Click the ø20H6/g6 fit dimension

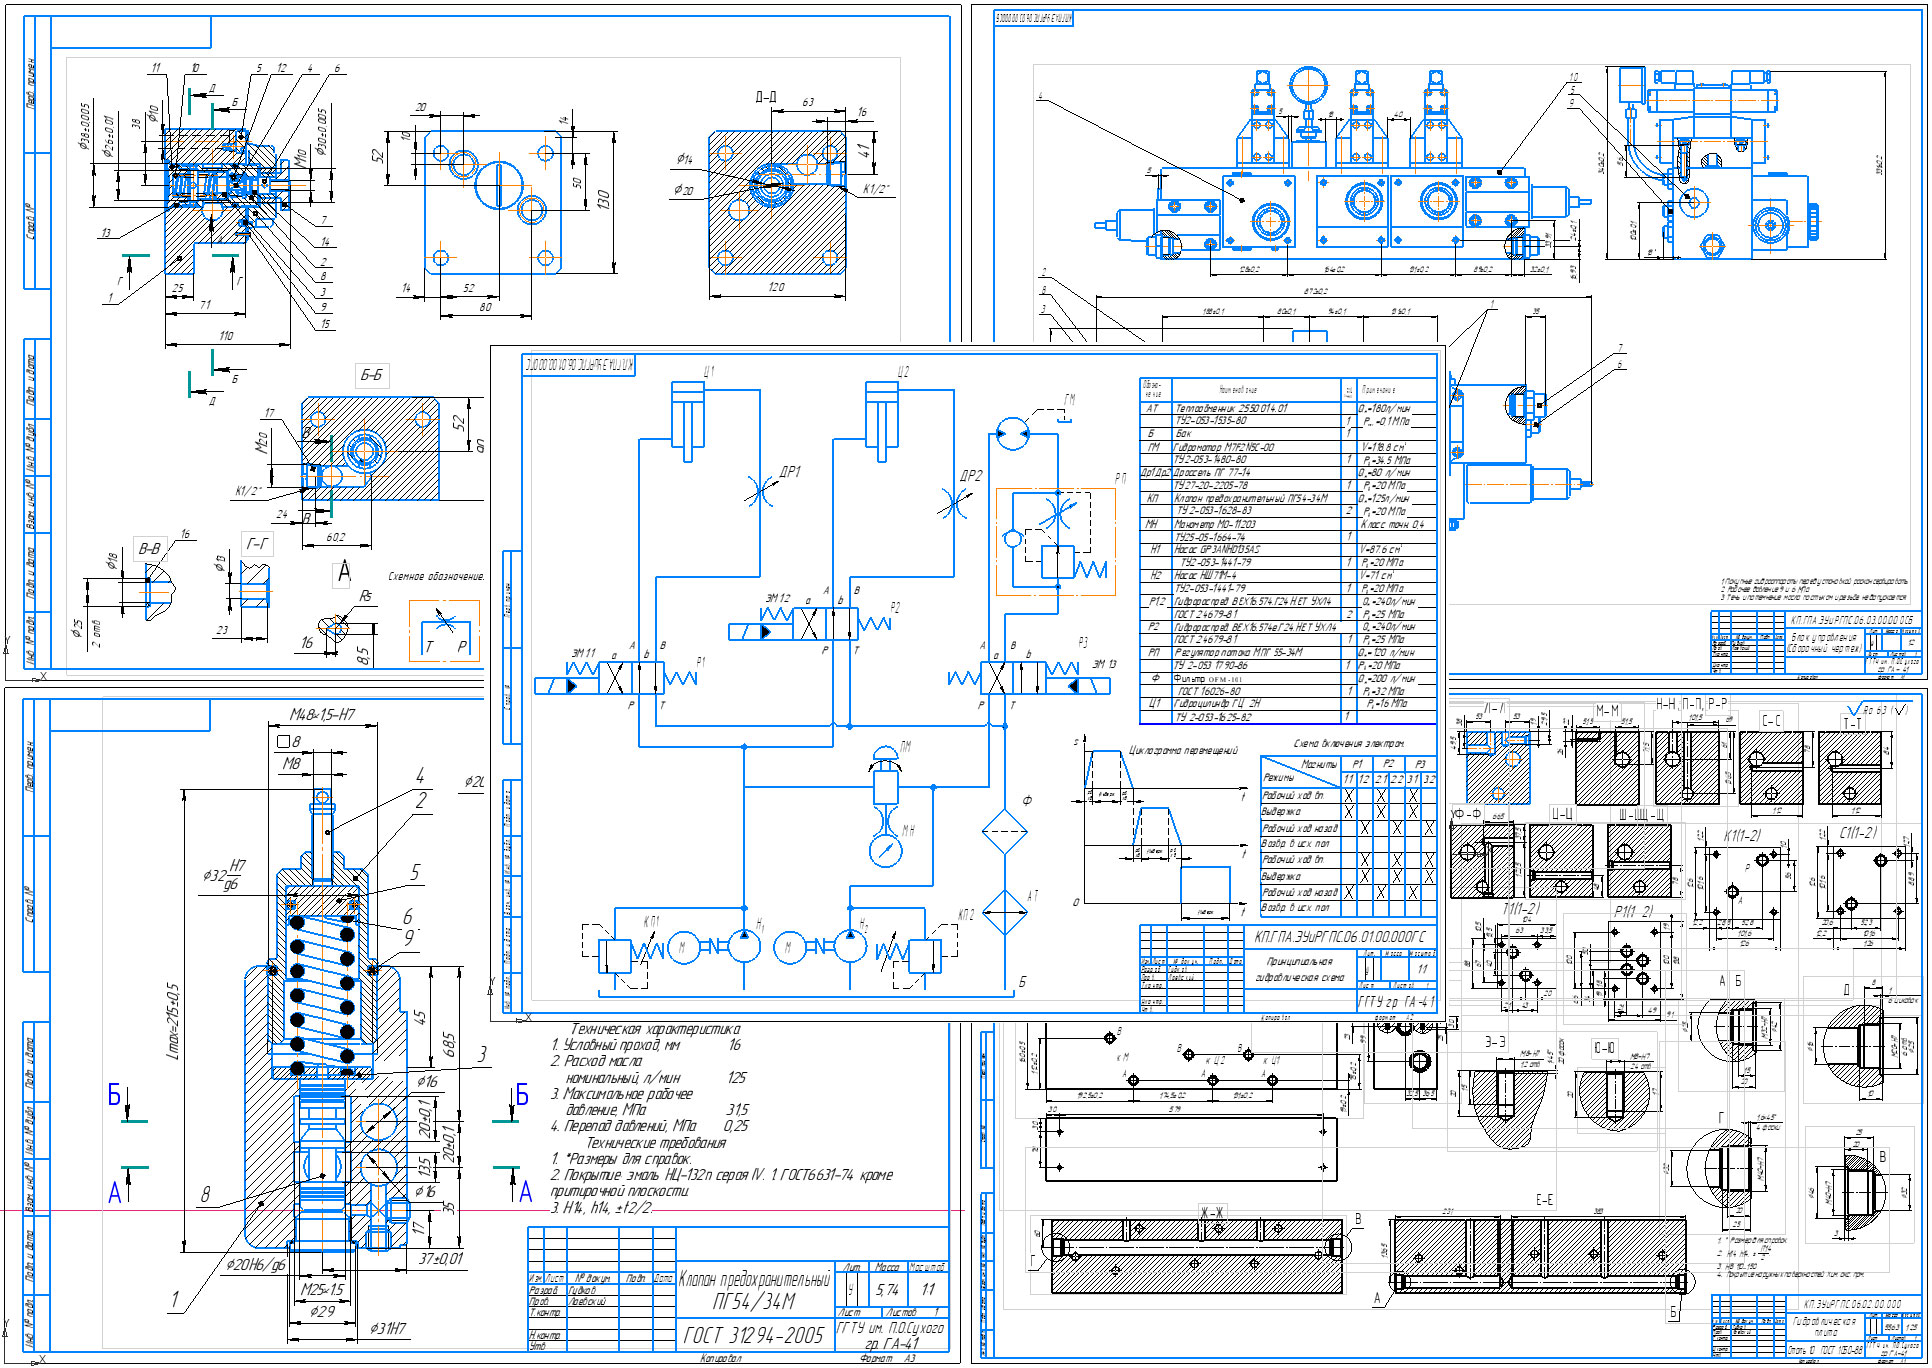[255, 1265]
